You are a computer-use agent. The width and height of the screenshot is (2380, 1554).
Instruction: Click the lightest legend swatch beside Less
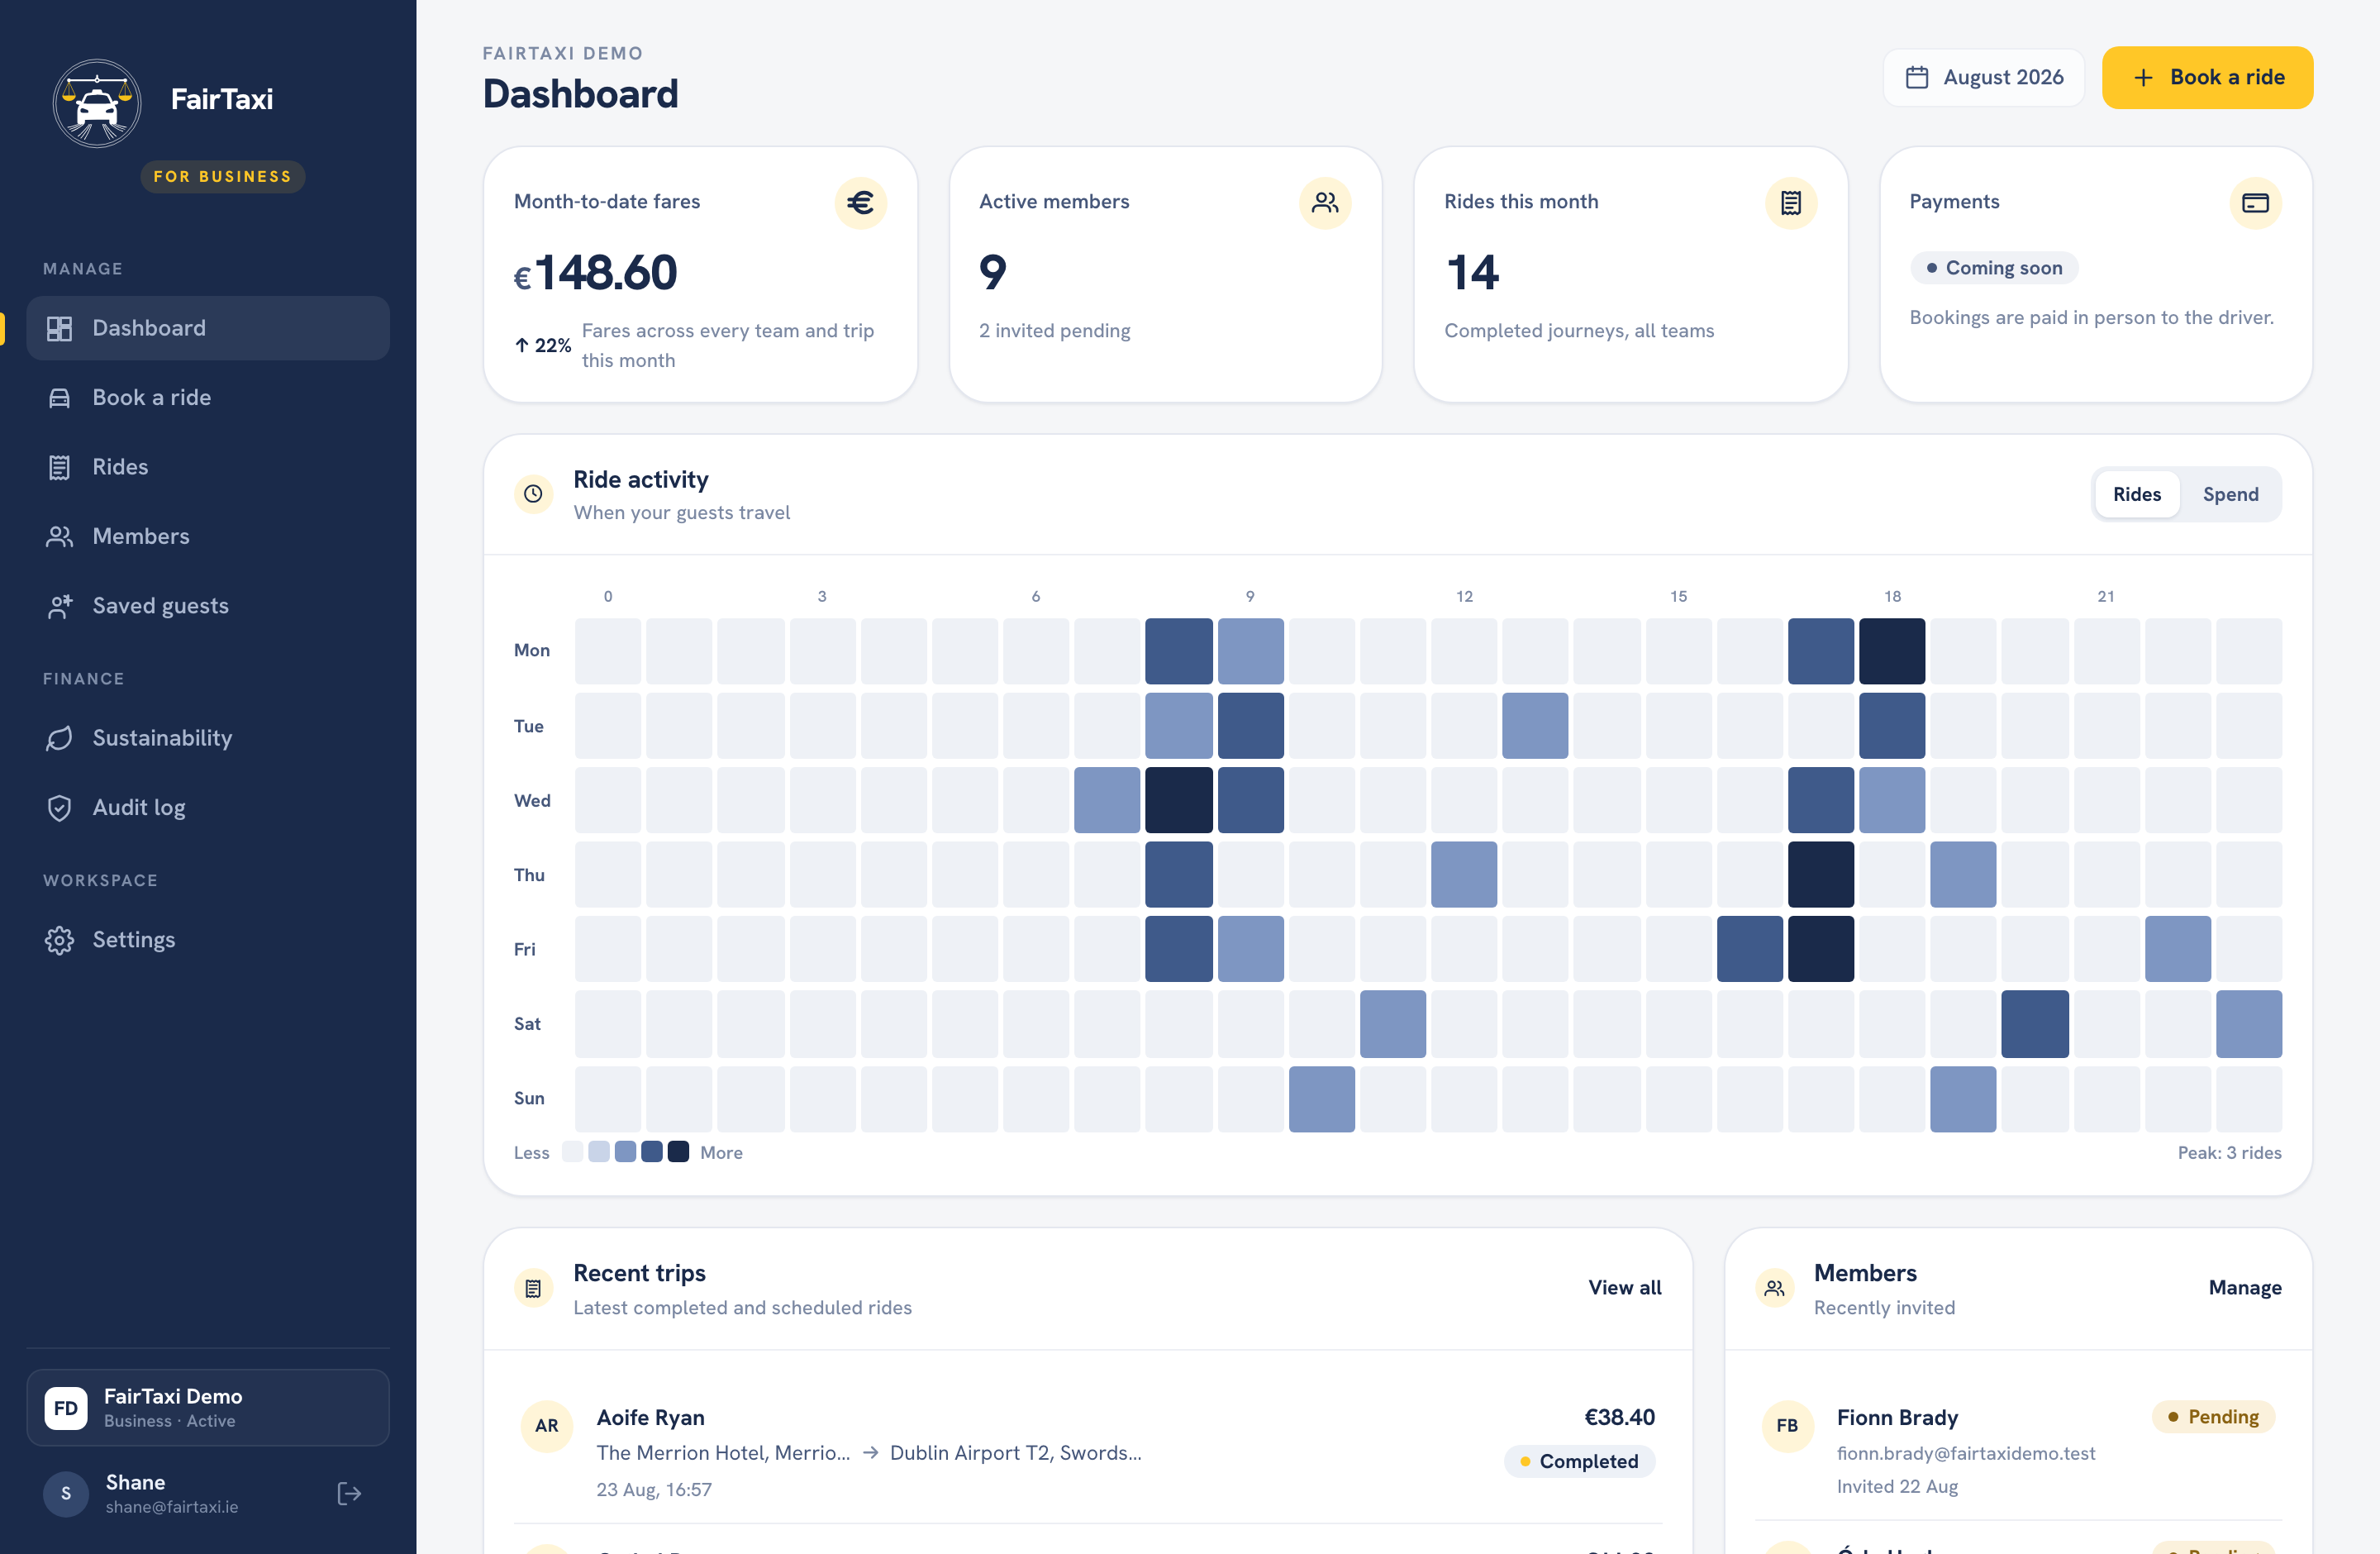pos(572,1152)
